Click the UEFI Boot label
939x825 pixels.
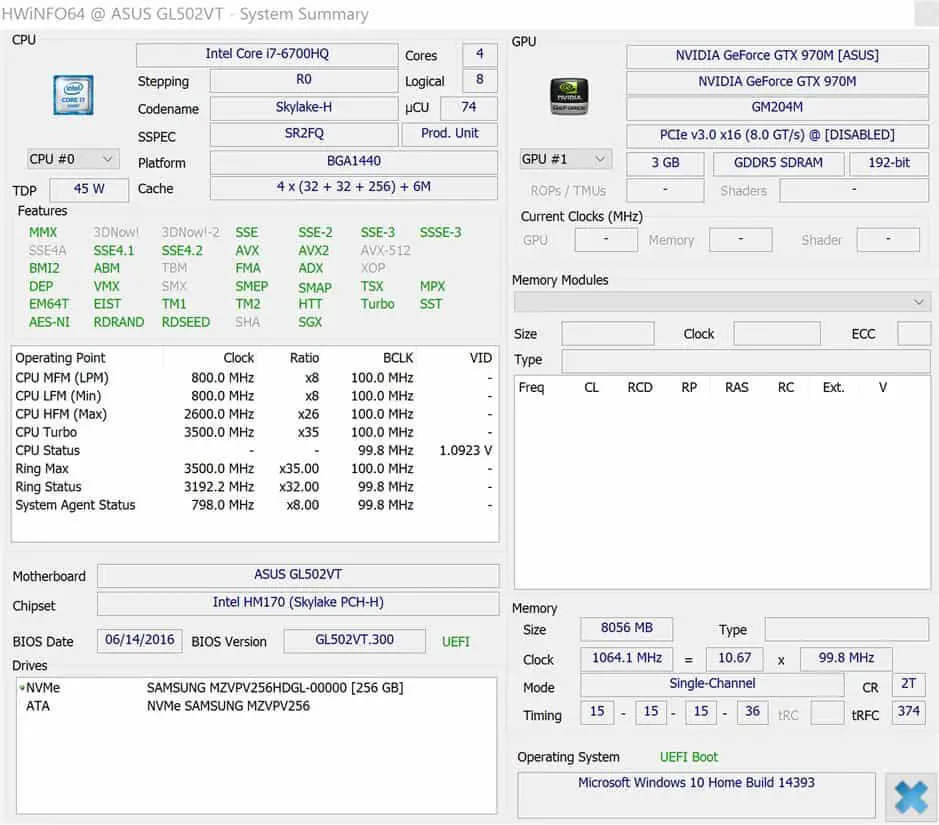(x=689, y=757)
